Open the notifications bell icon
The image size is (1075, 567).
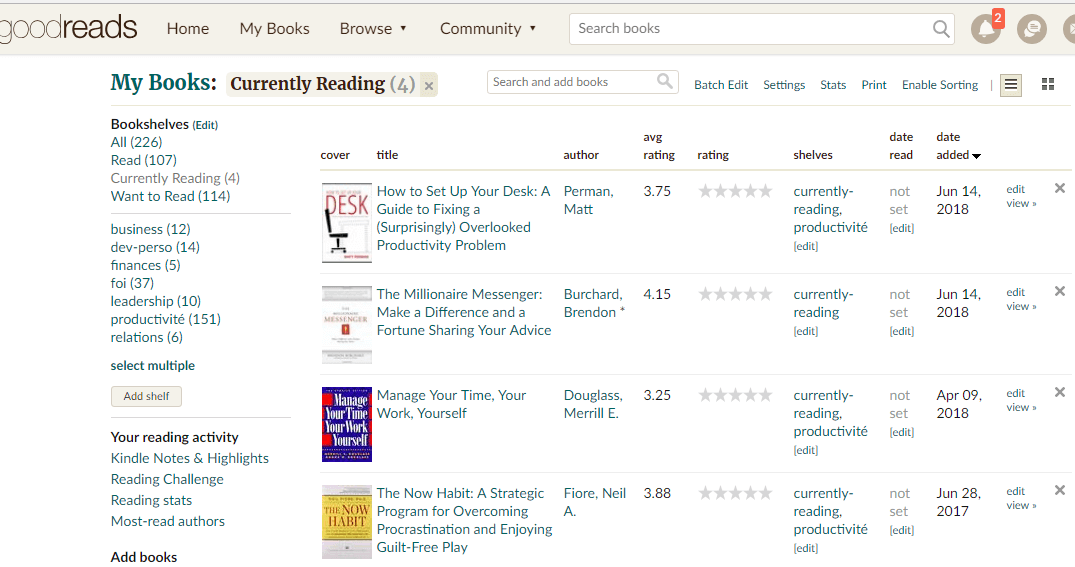(x=985, y=29)
